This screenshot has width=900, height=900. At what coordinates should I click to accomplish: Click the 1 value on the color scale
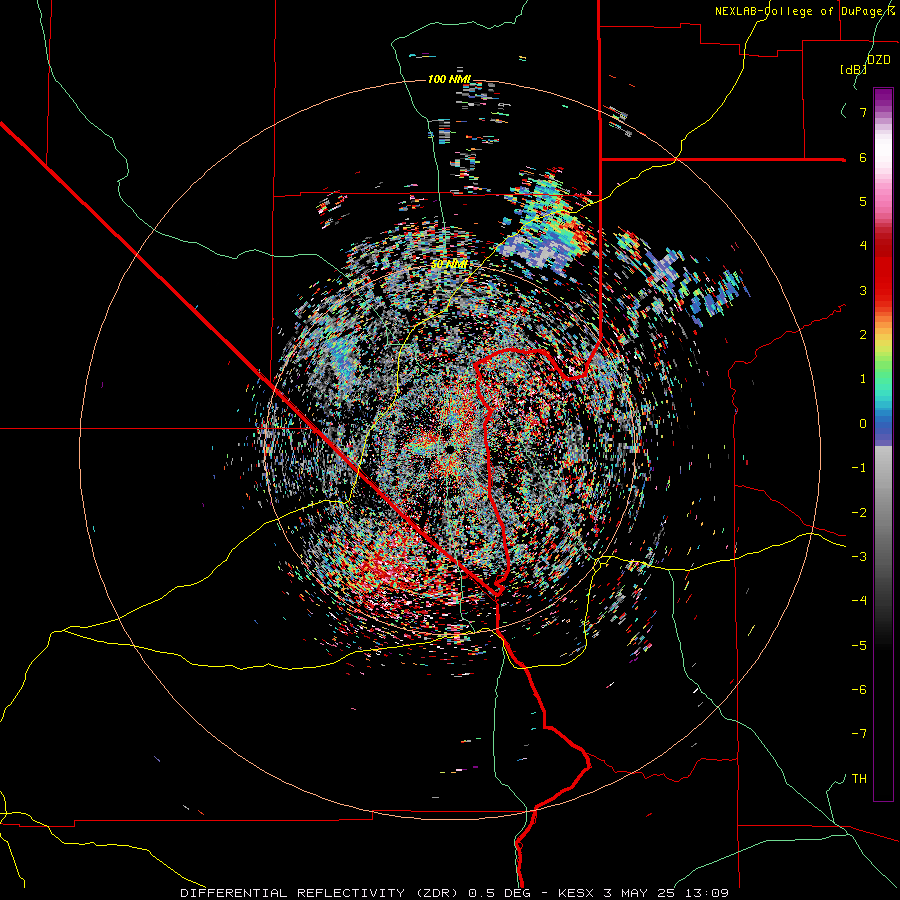[x=863, y=379]
